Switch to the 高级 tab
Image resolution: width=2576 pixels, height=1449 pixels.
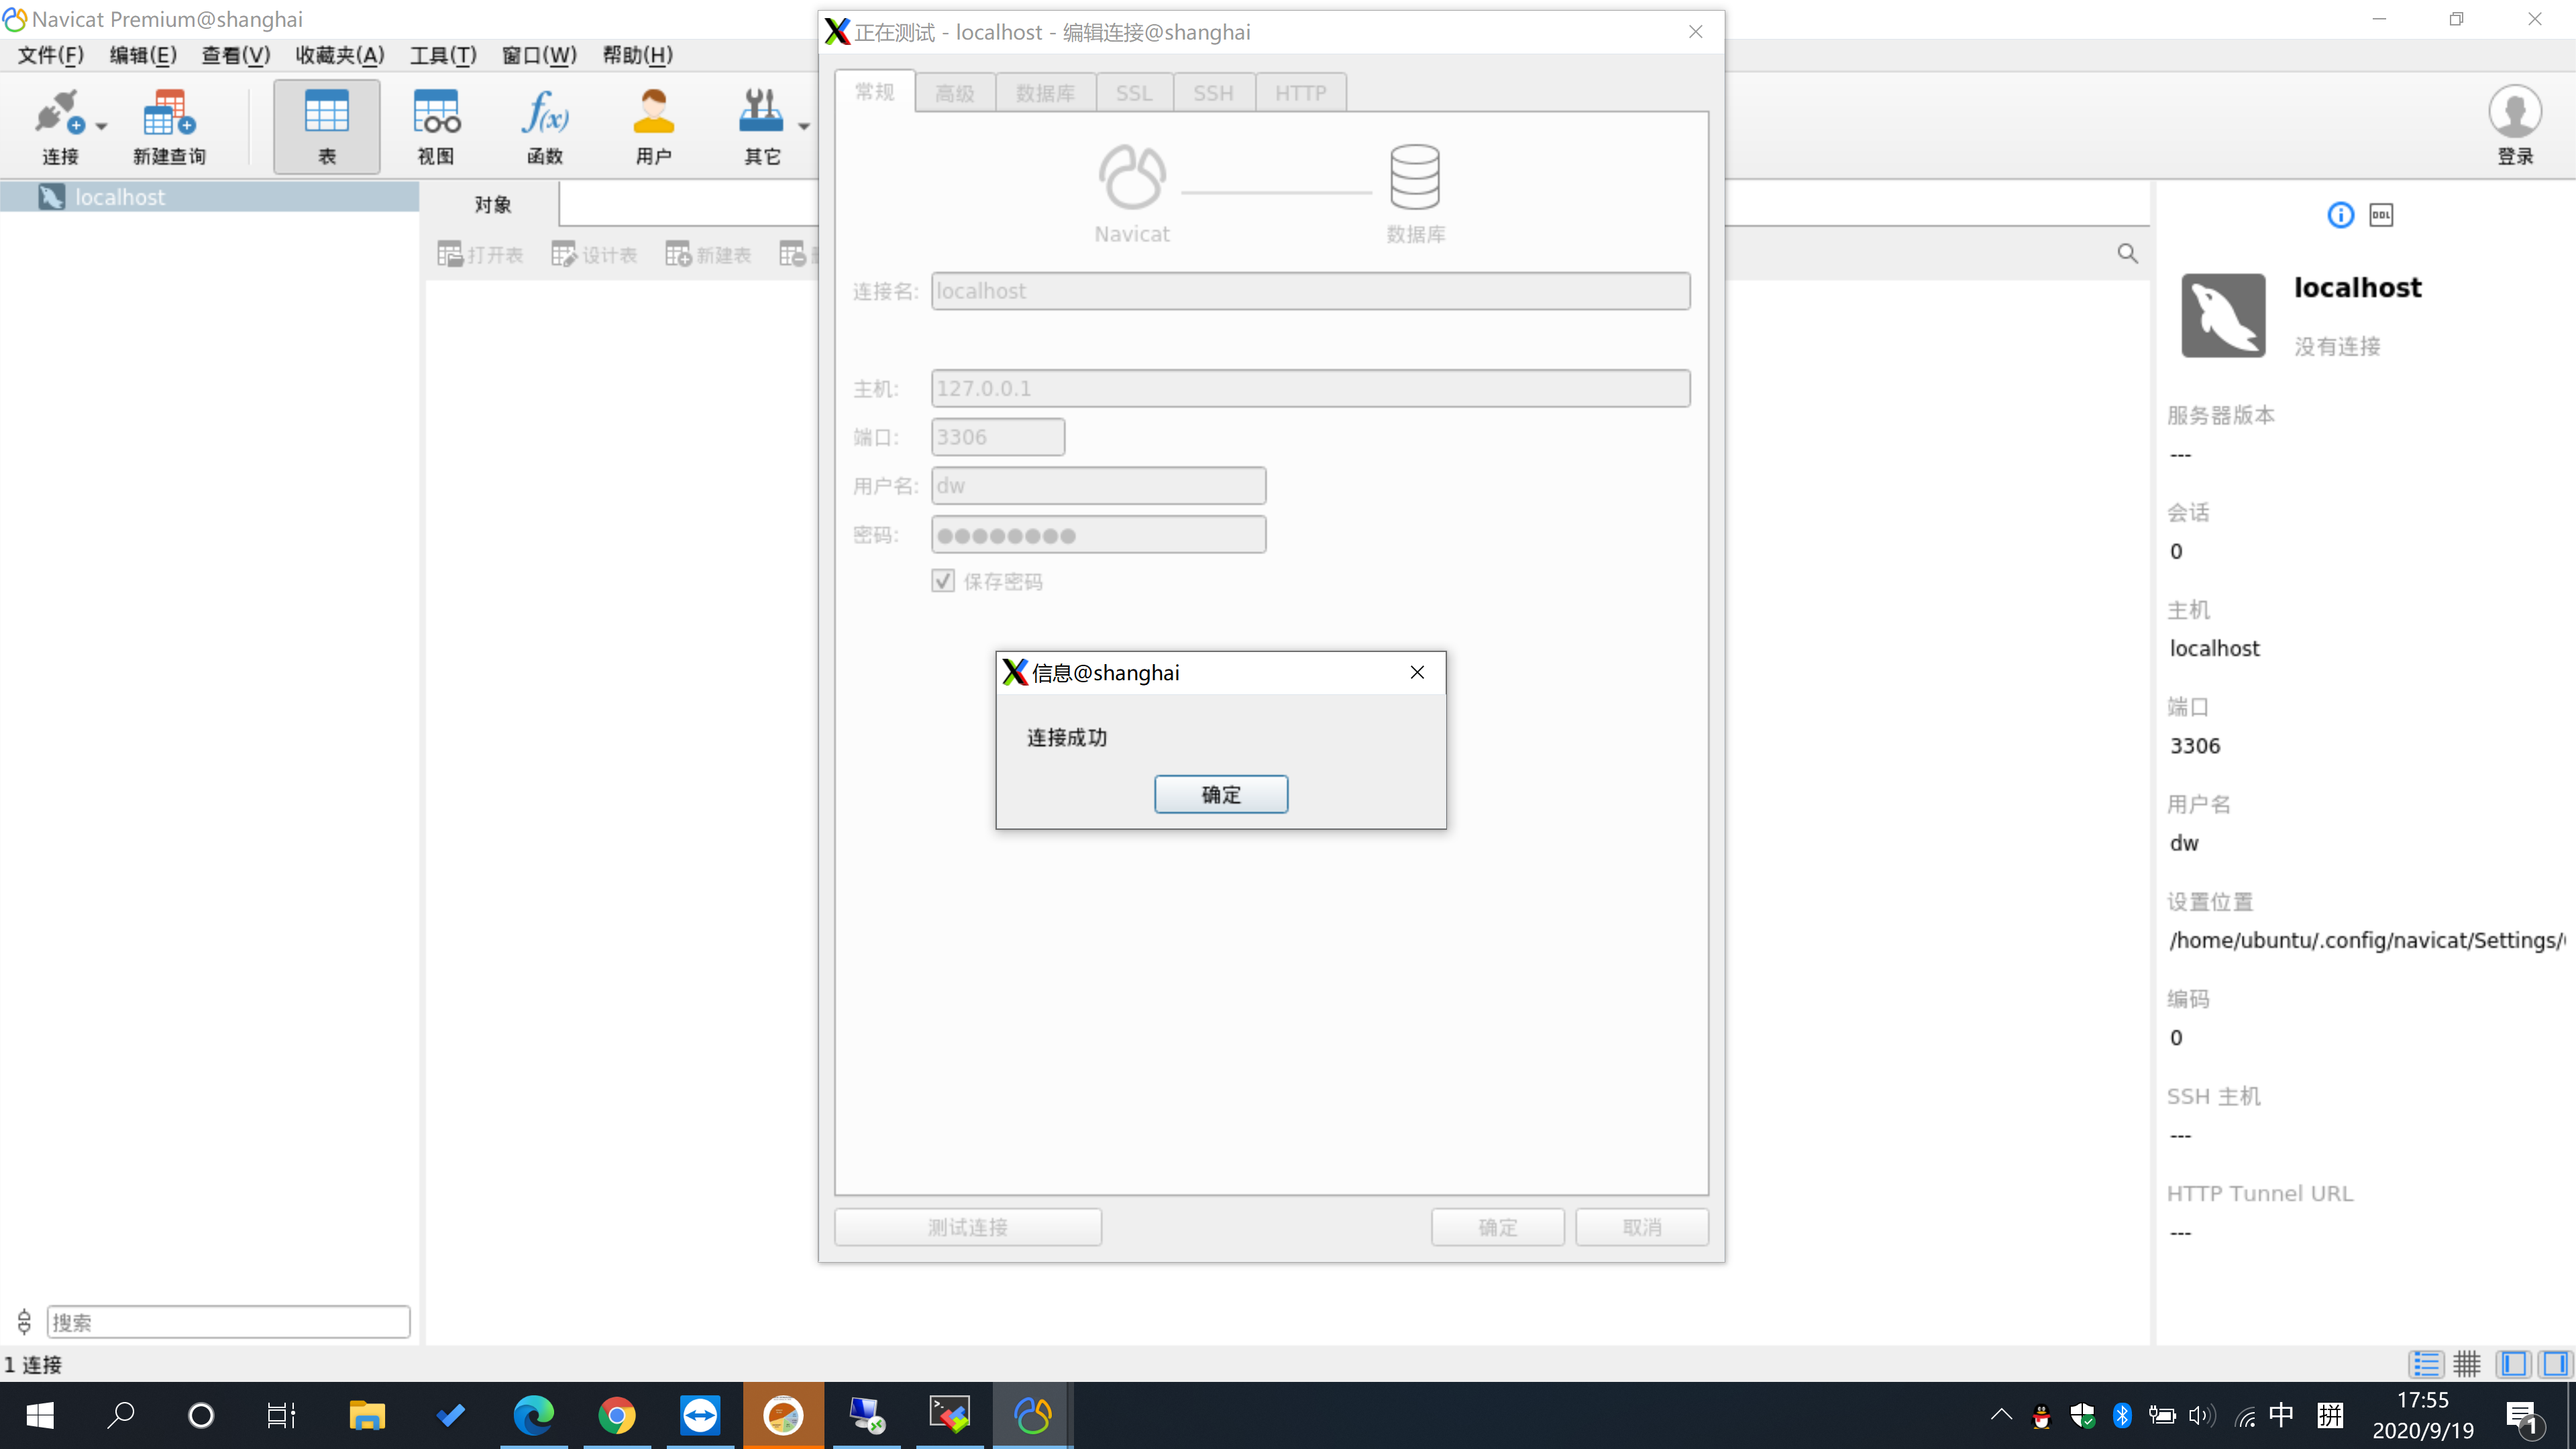[x=955, y=93]
